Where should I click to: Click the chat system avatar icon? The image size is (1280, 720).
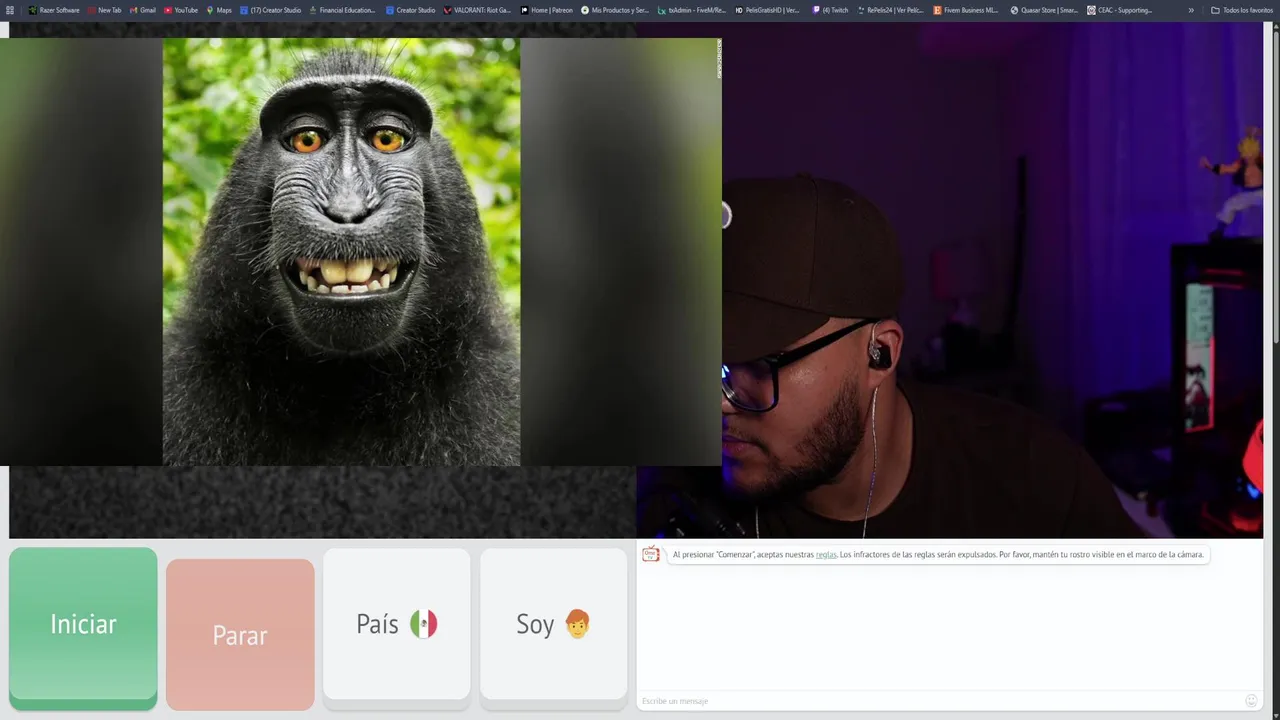(x=651, y=554)
